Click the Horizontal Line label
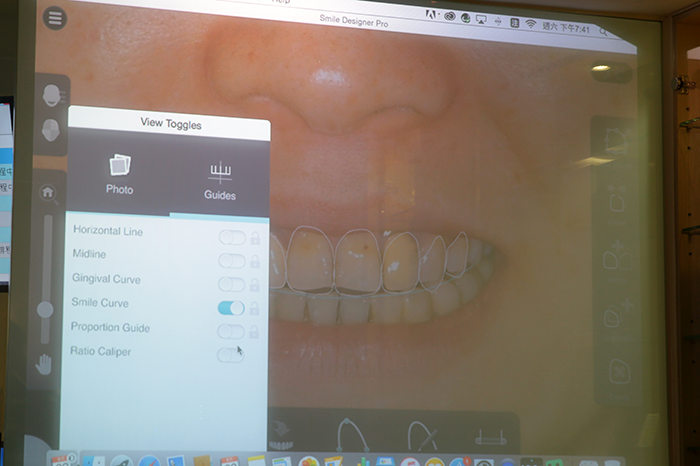 click(108, 231)
